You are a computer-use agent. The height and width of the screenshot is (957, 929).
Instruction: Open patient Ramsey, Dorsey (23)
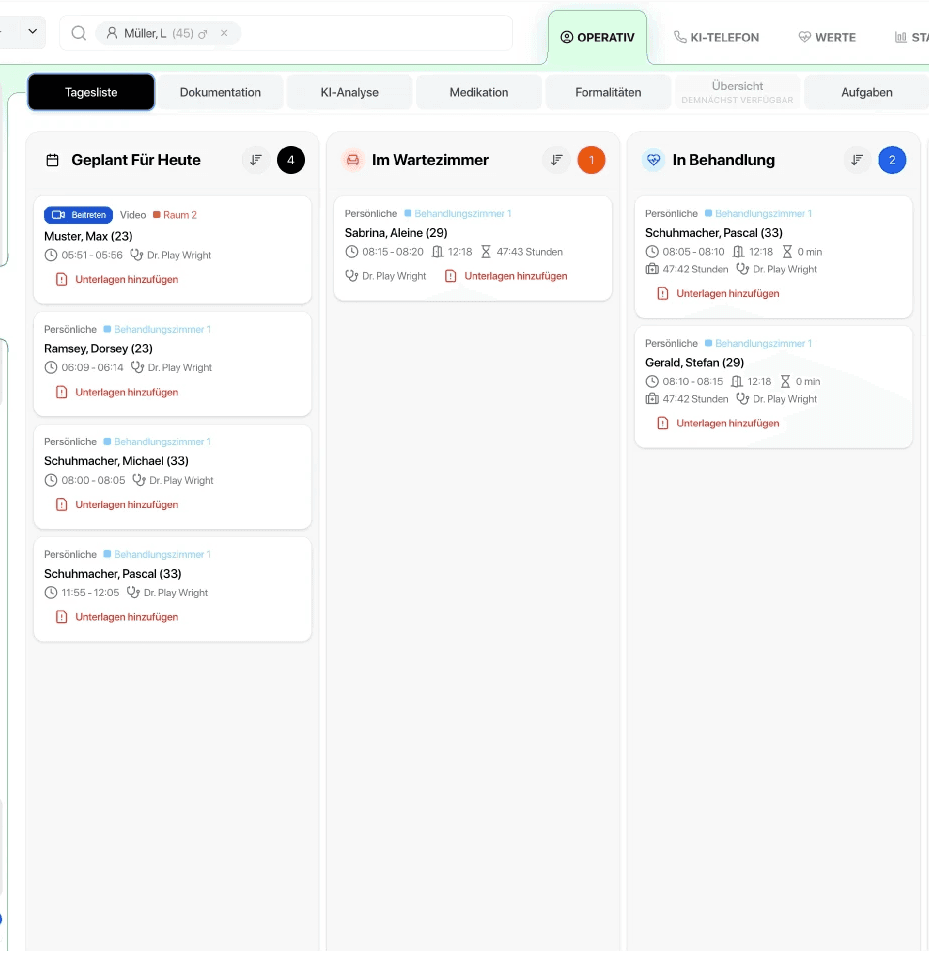coord(98,348)
